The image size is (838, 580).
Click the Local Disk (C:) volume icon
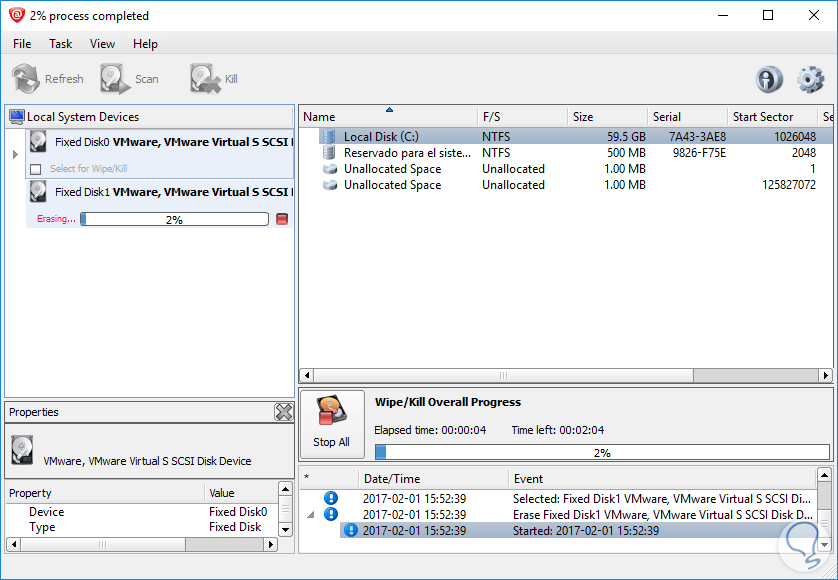329,136
